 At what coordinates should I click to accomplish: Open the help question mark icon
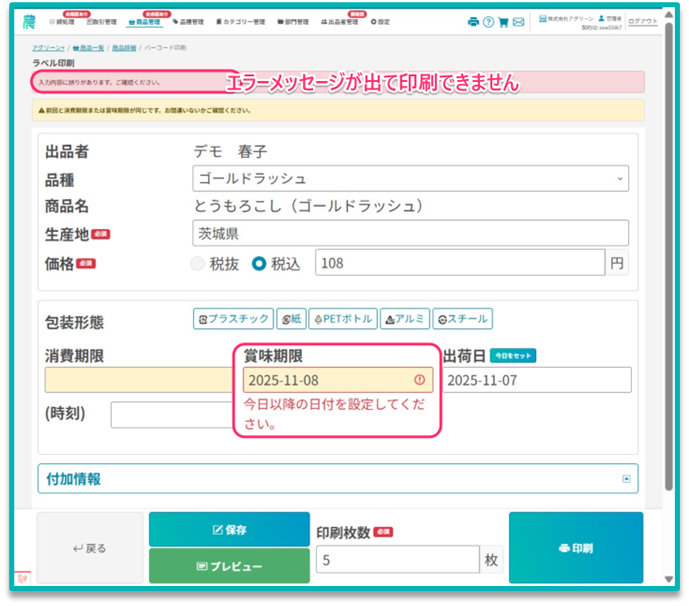(x=488, y=21)
